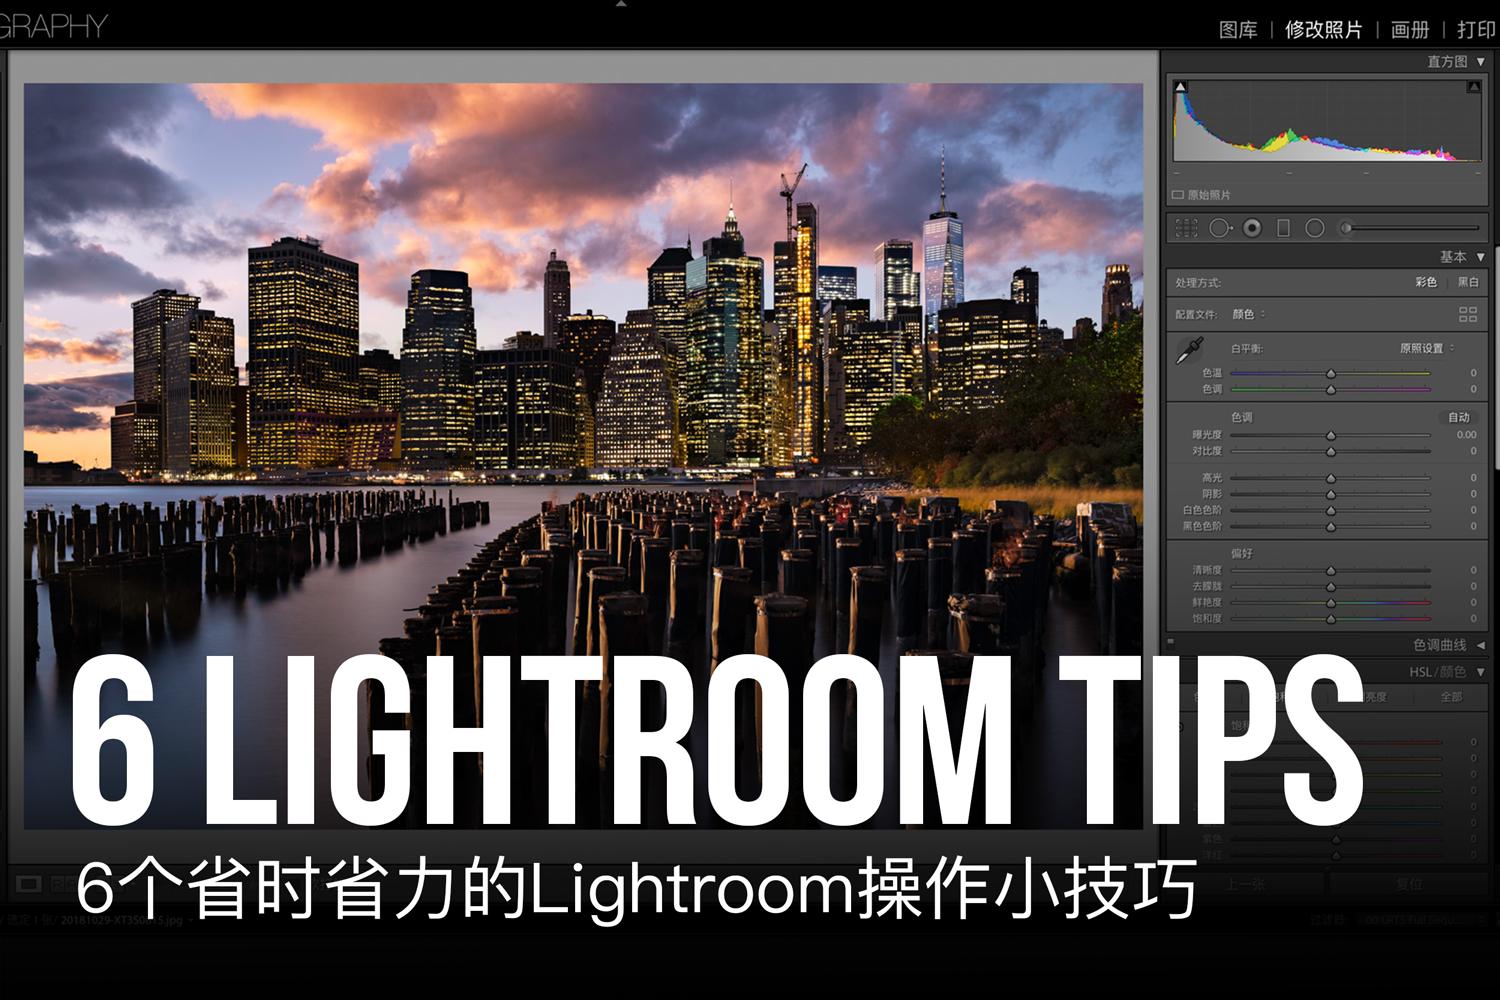Collapse the 直方图 histogram panel
1500x1000 pixels.
tap(1481, 62)
